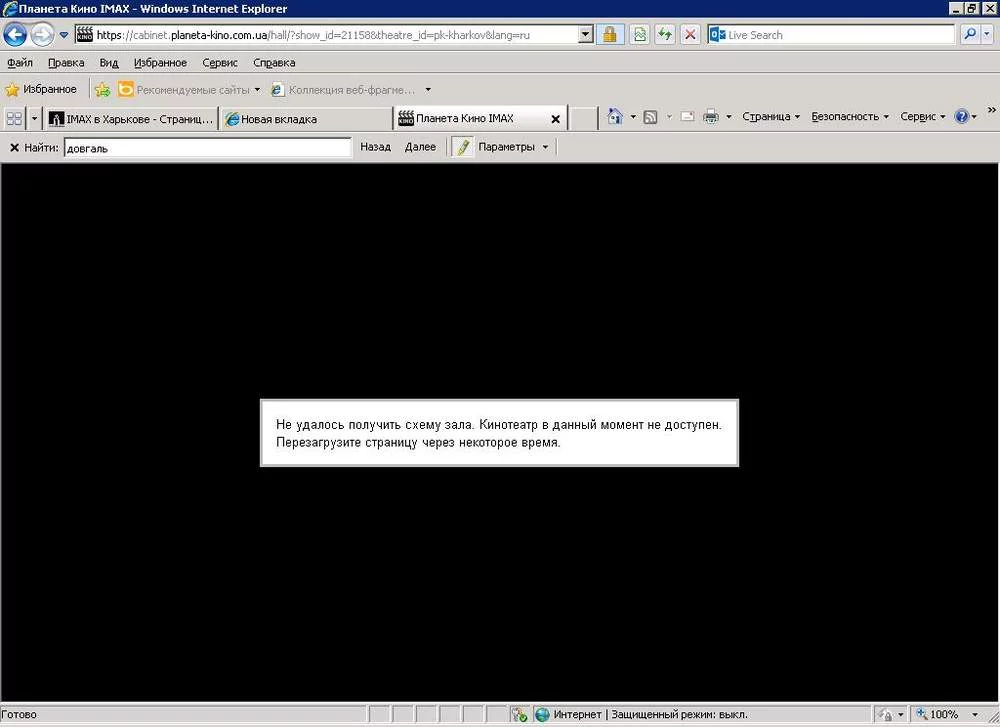
Task: Click the zoom level 100% button
Action: tap(938, 714)
